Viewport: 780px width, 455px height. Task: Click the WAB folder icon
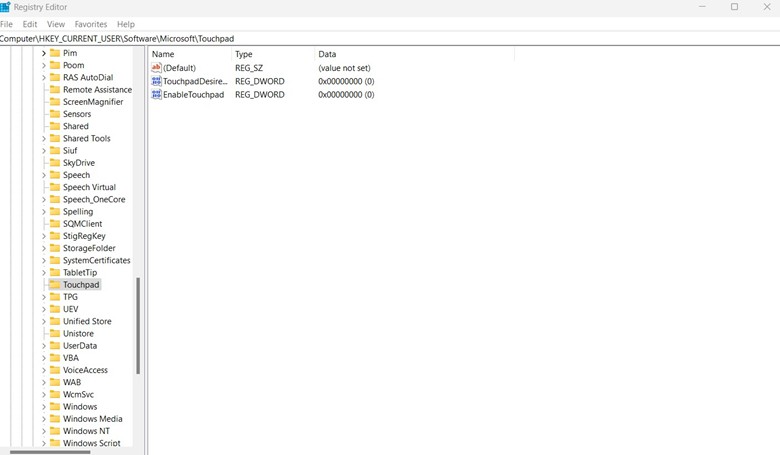55,382
